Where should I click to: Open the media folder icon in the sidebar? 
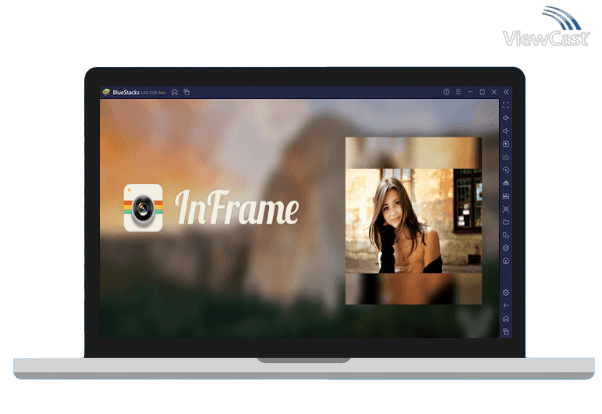coord(506,222)
